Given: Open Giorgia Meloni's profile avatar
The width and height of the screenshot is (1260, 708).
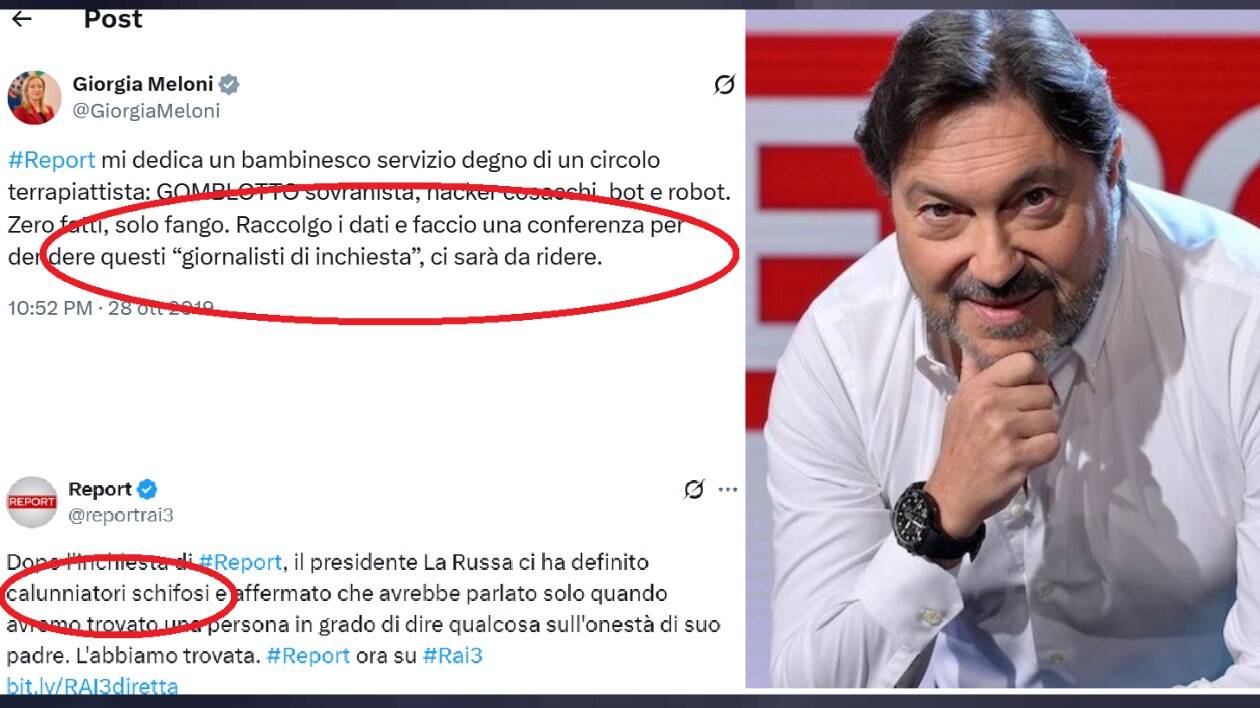Looking at the screenshot, I should (34, 98).
